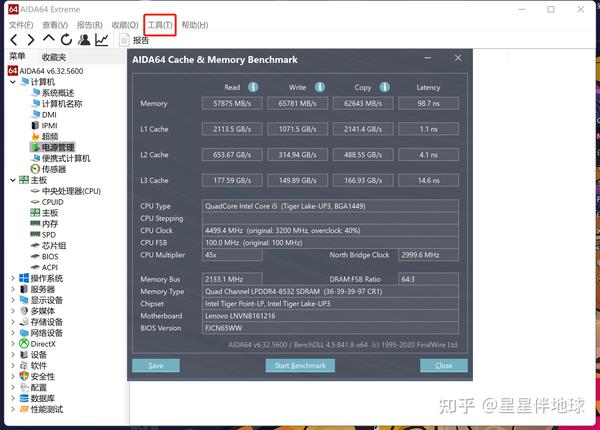Screen dimensions: 600x430
Task: Select the 设备 tree item
Action: pos(39,355)
